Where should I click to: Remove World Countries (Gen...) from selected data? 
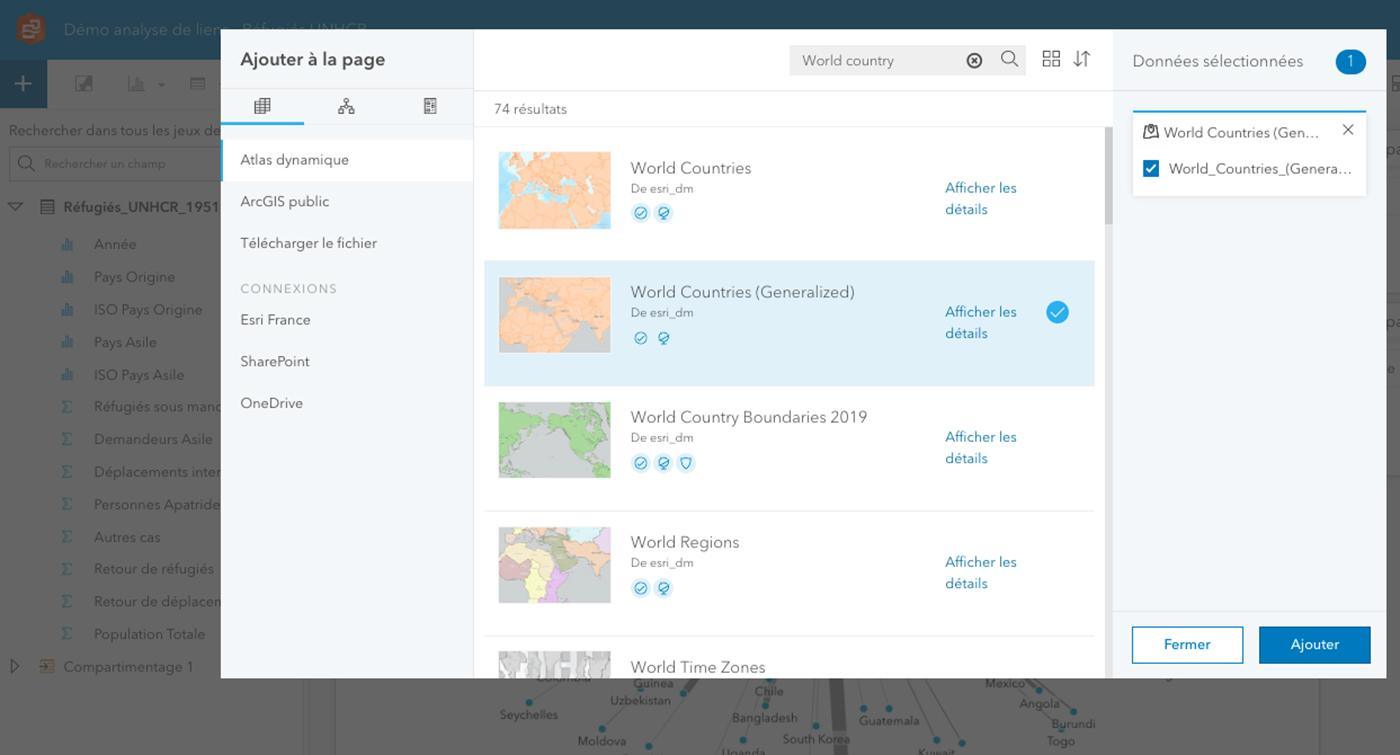(x=1348, y=130)
